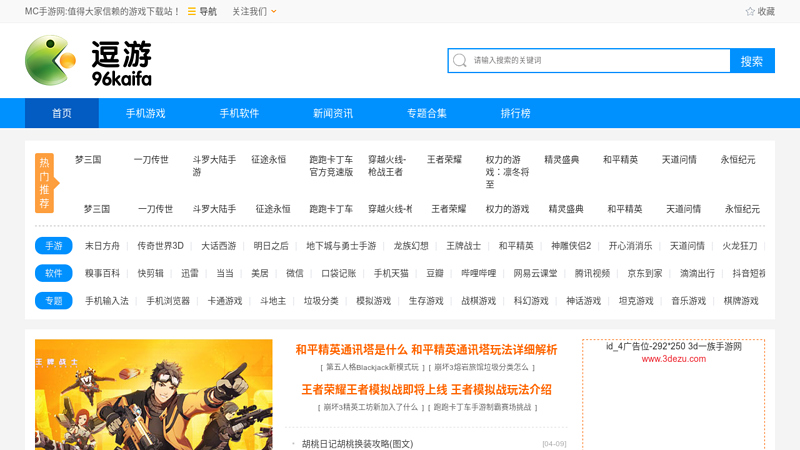
Task: Open the 传奇世界3D link
Action: pyautogui.click(x=160, y=246)
